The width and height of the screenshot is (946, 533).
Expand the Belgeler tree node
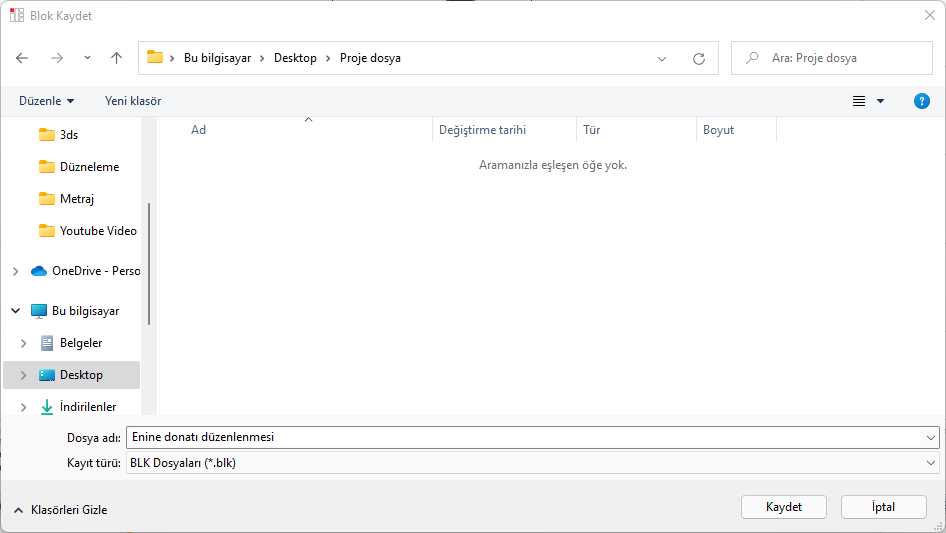24,343
